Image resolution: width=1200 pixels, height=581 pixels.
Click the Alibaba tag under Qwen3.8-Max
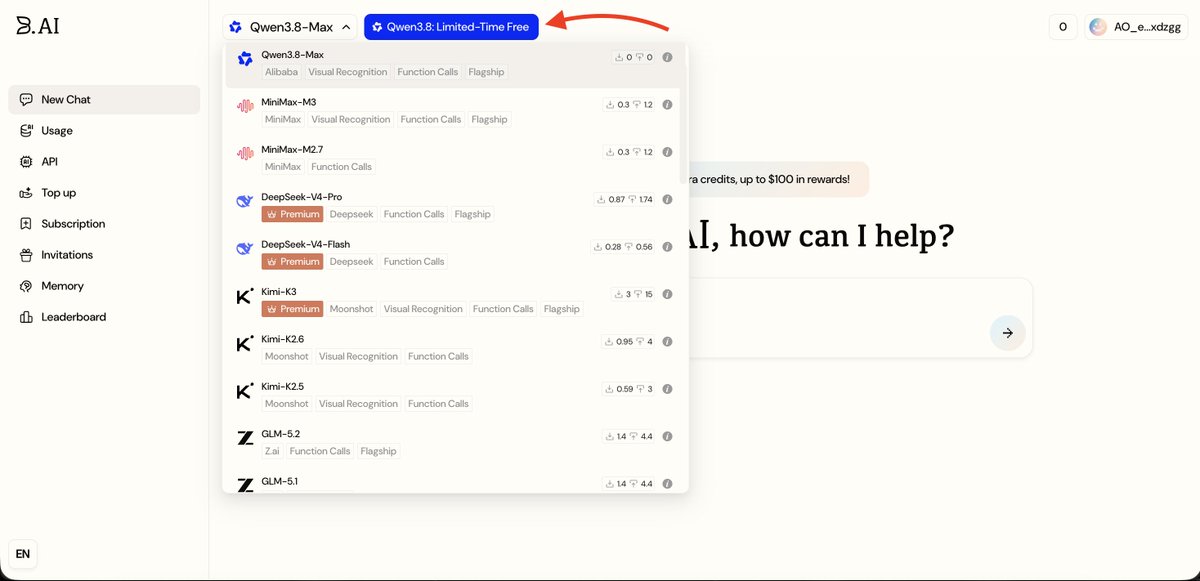[281, 72]
